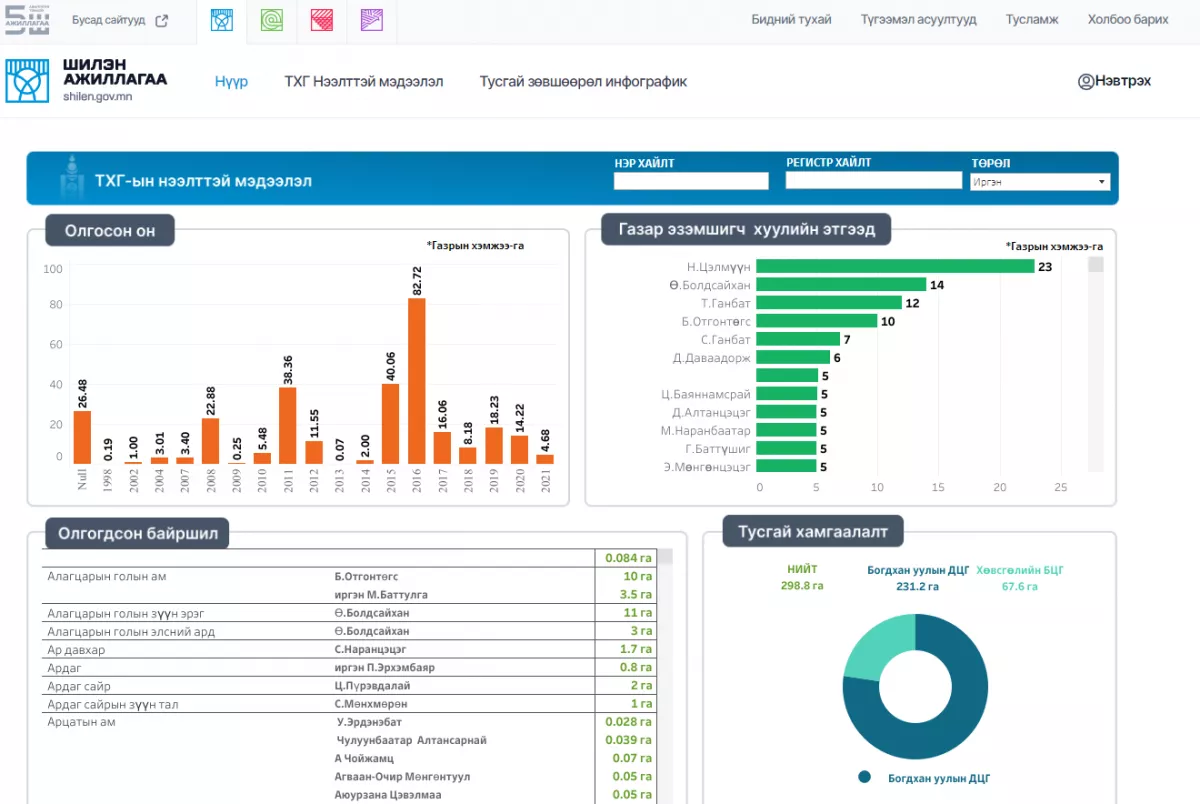This screenshot has height=804, width=1200.
Task: Click the user icon next to Нэвтрэх
Action: pos(1086,81)
